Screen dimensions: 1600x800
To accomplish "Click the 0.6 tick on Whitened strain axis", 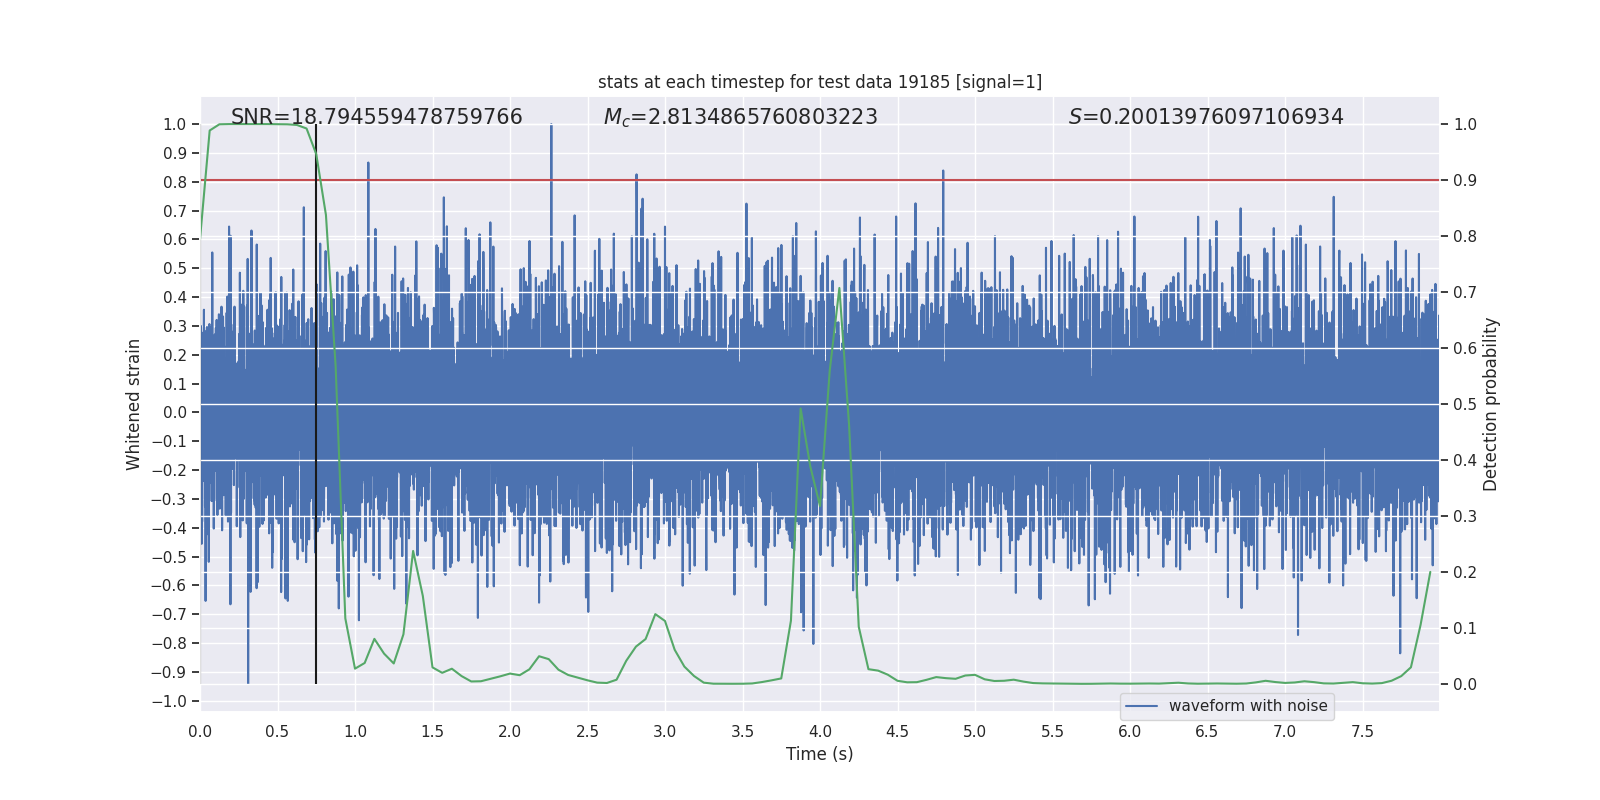I will tap(175, 240).
